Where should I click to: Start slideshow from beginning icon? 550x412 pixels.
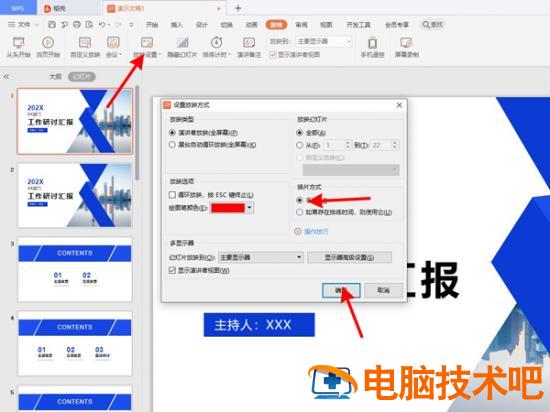click(x=18, y=43)
